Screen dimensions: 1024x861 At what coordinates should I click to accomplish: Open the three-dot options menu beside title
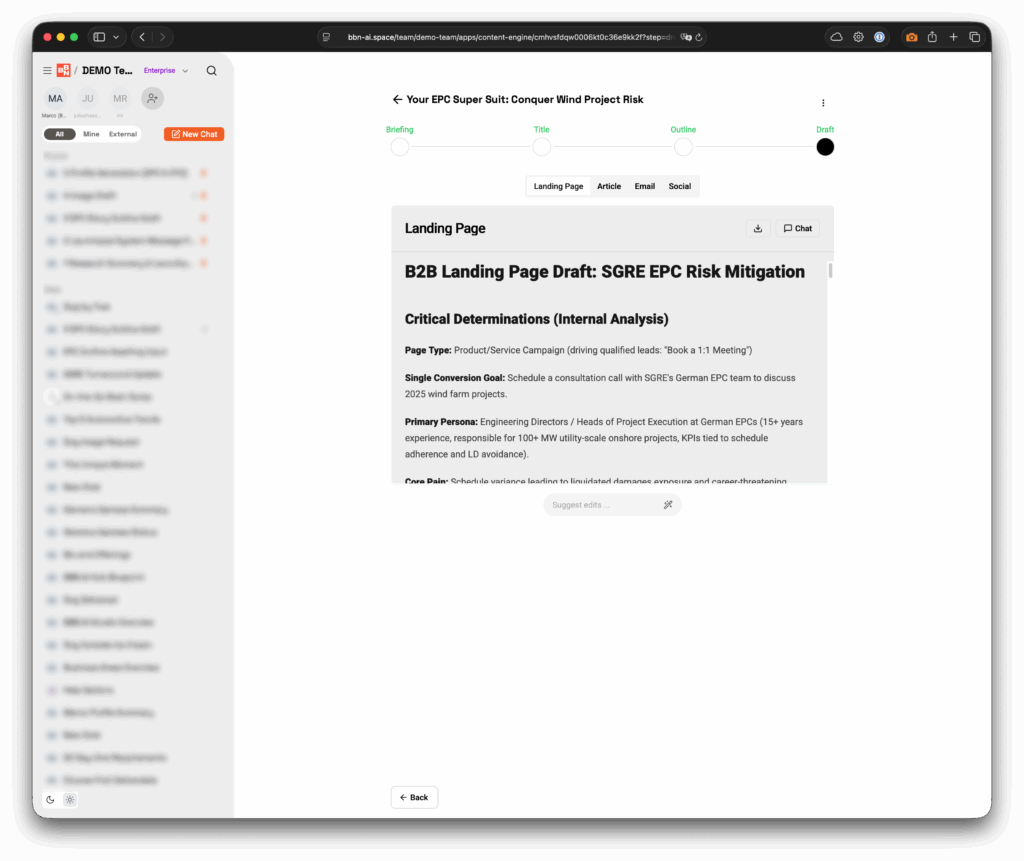click(x=823, y=103)
